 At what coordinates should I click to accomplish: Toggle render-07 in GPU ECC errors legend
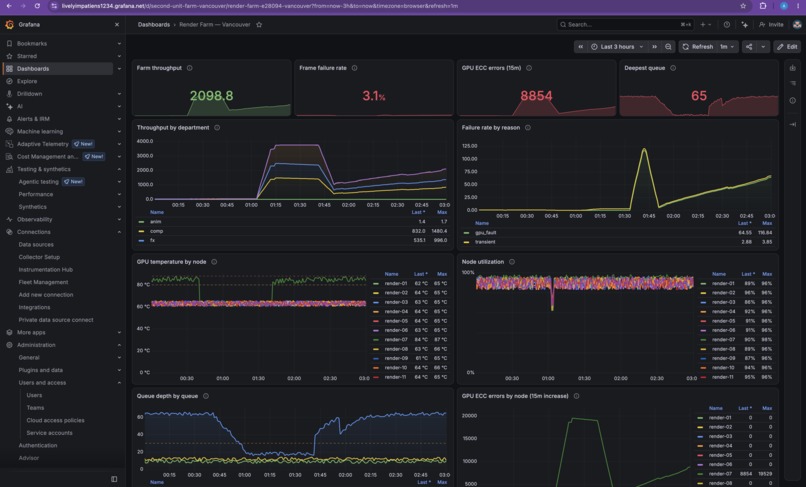pyautogui.click(x=720, y=474)
